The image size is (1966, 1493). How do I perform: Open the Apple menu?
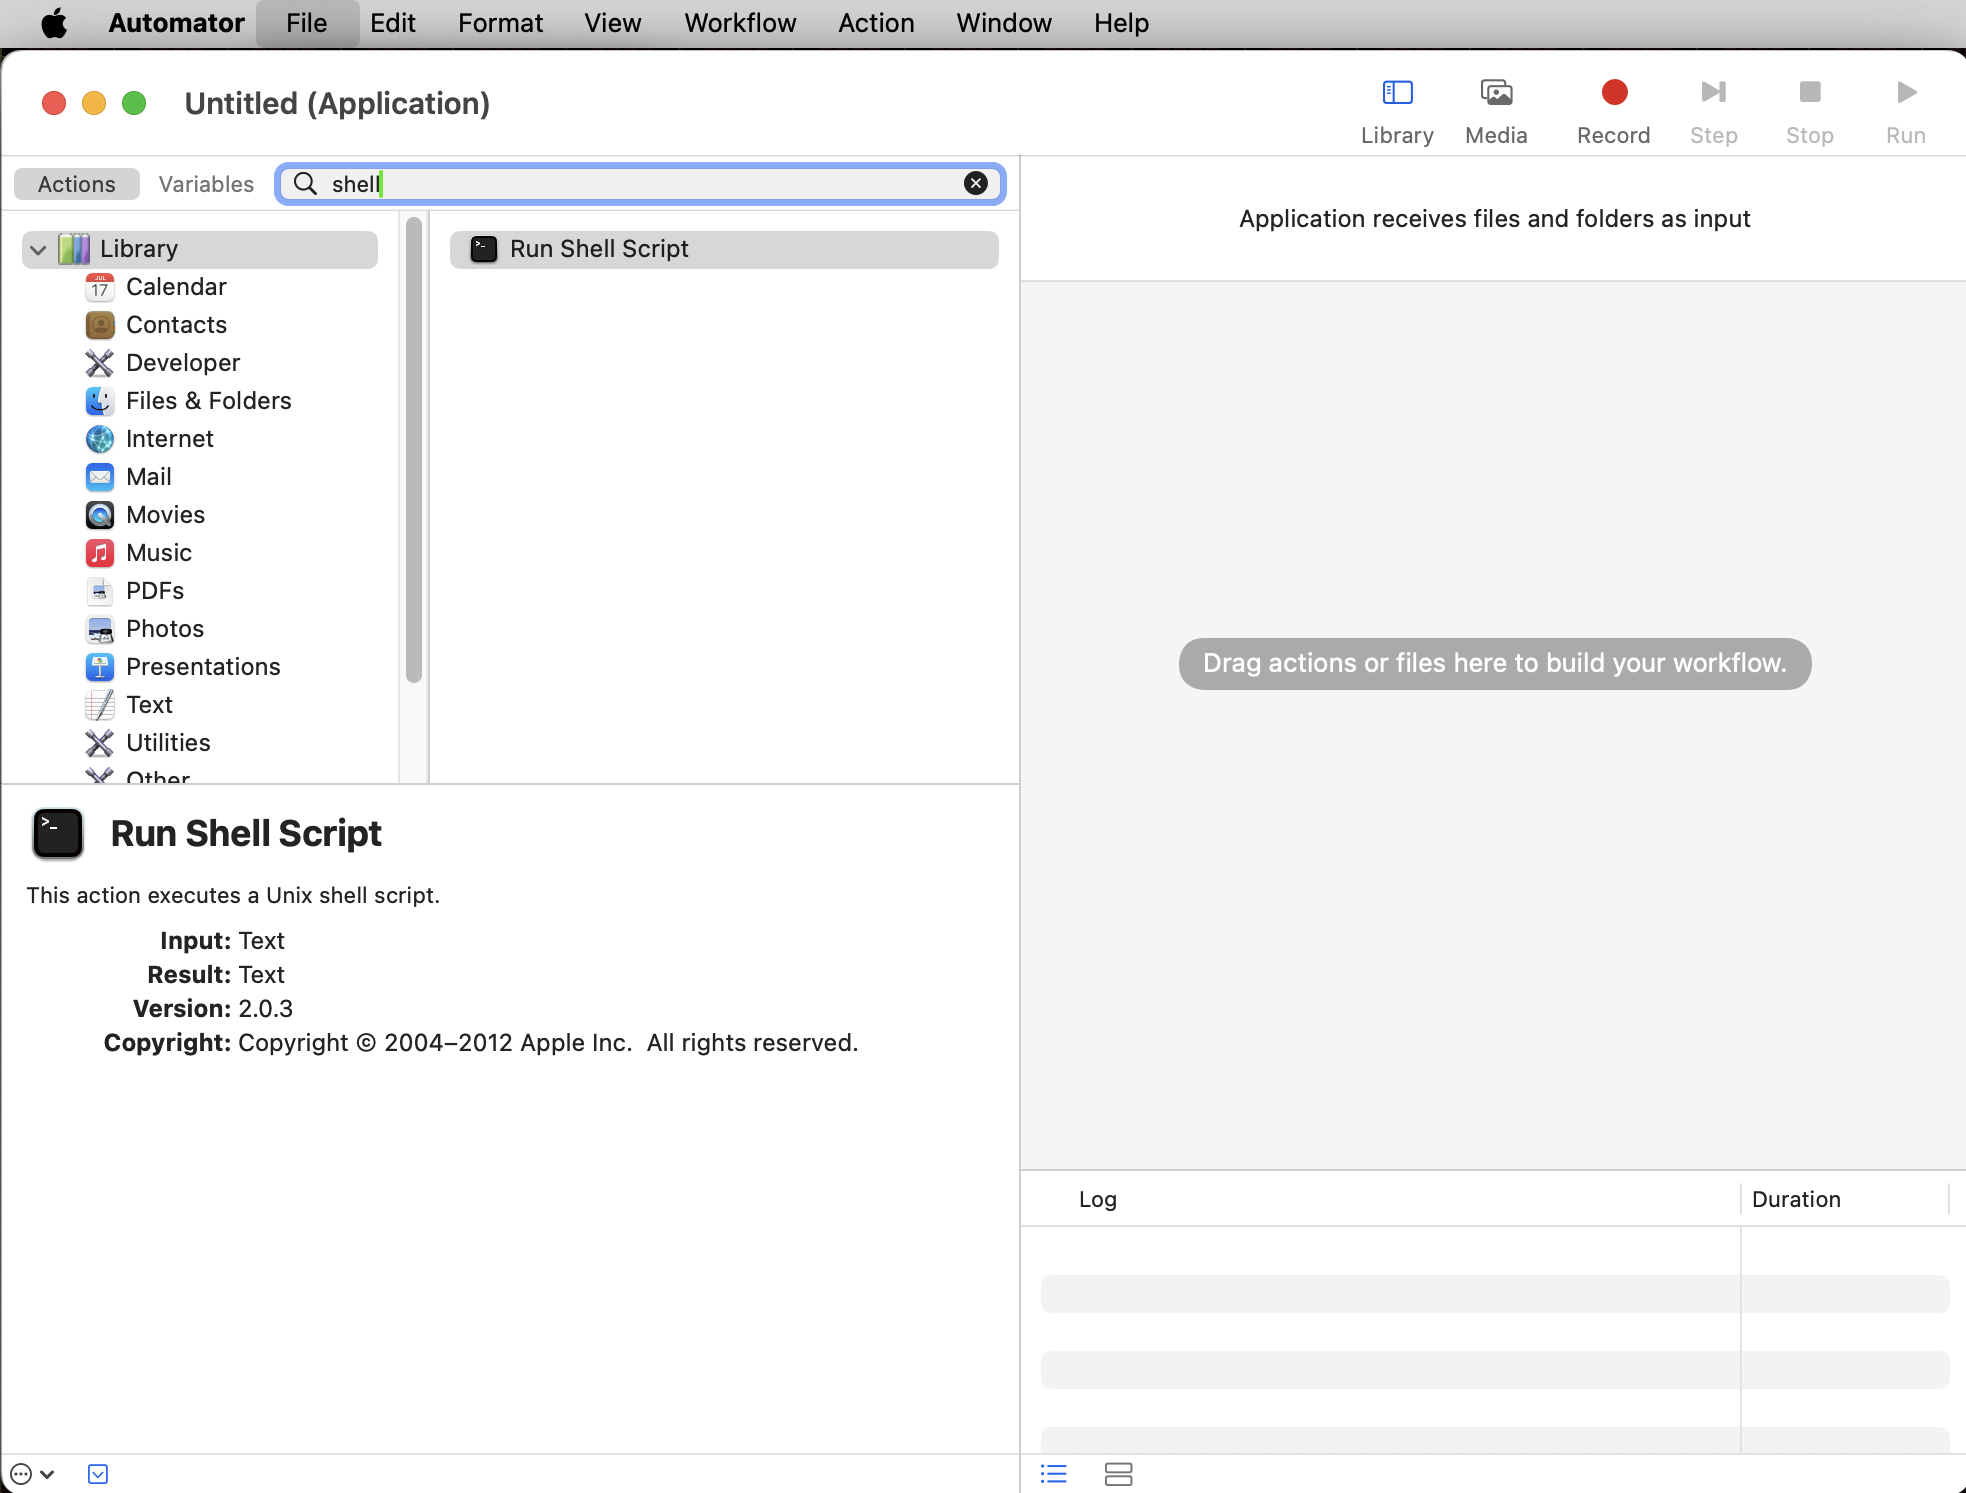point(54,23)
